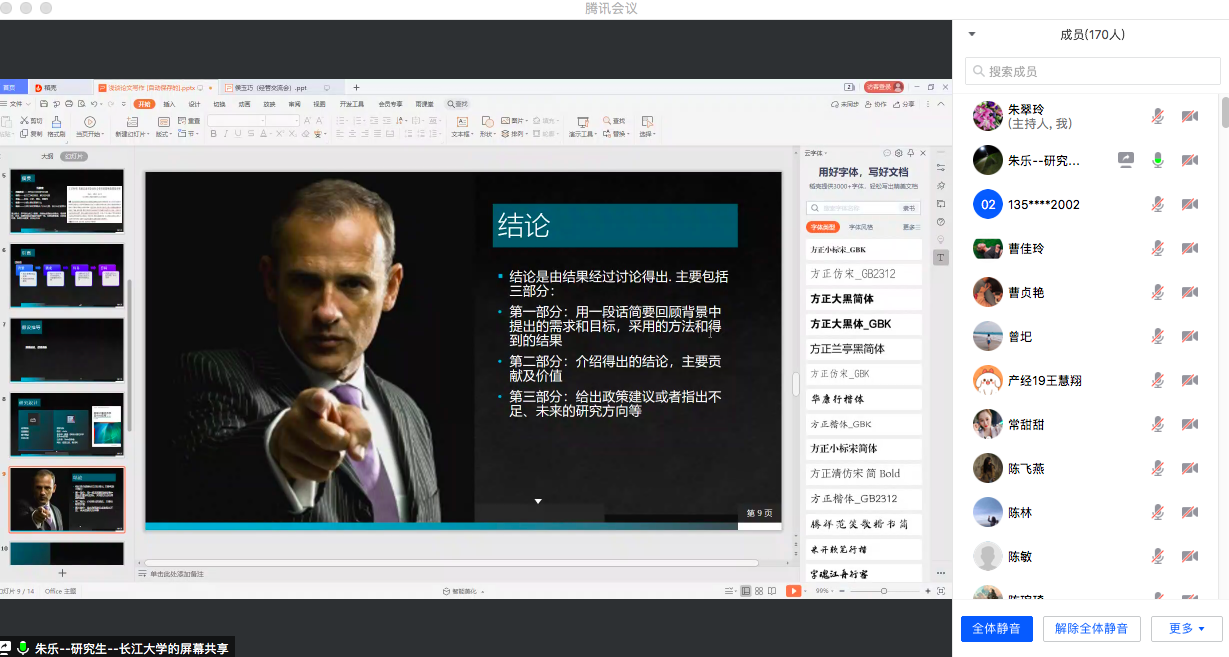Screen dimensions: 1229x657
Task: Open the 插入 ribbon tab
Action: (169, 104)
